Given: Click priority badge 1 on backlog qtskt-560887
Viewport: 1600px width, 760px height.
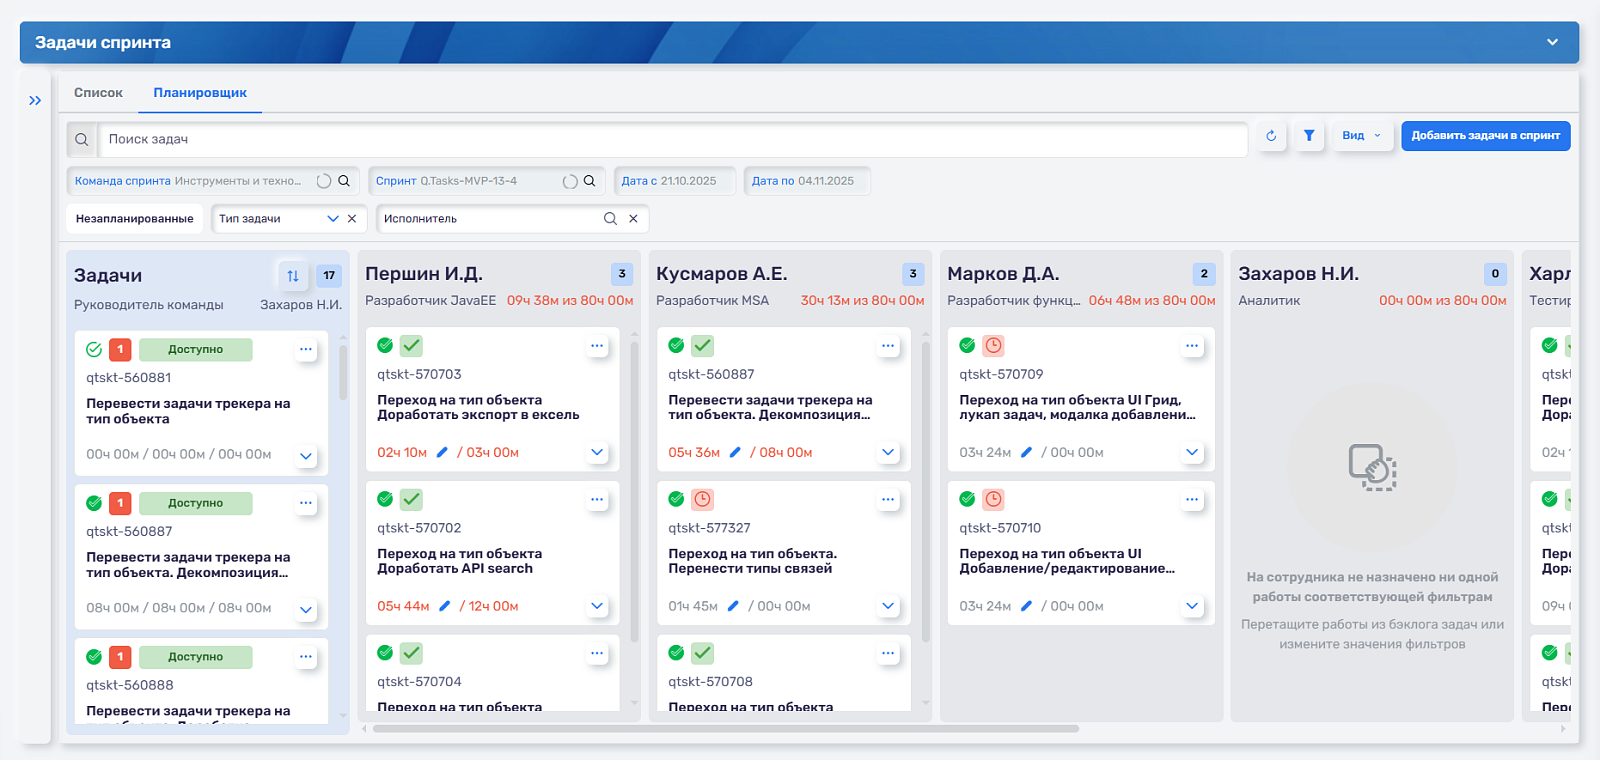Looking at the screenshot, I should coord(120,503).
